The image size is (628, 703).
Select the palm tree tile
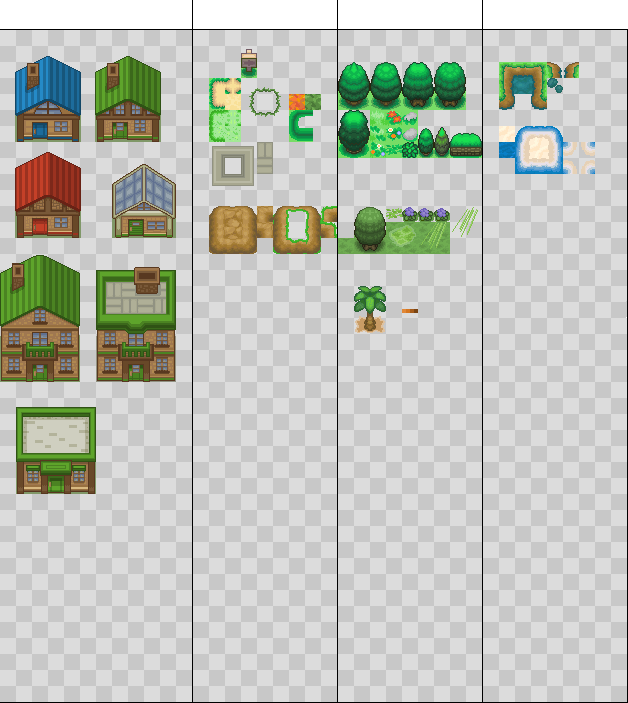[370, 309]
